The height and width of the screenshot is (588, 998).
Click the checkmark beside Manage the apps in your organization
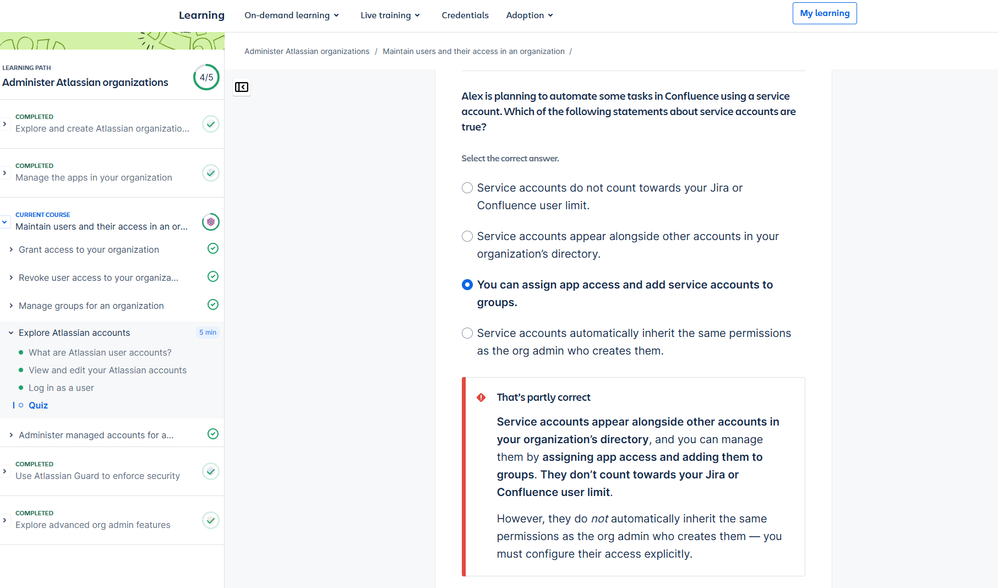coord(210,172)
